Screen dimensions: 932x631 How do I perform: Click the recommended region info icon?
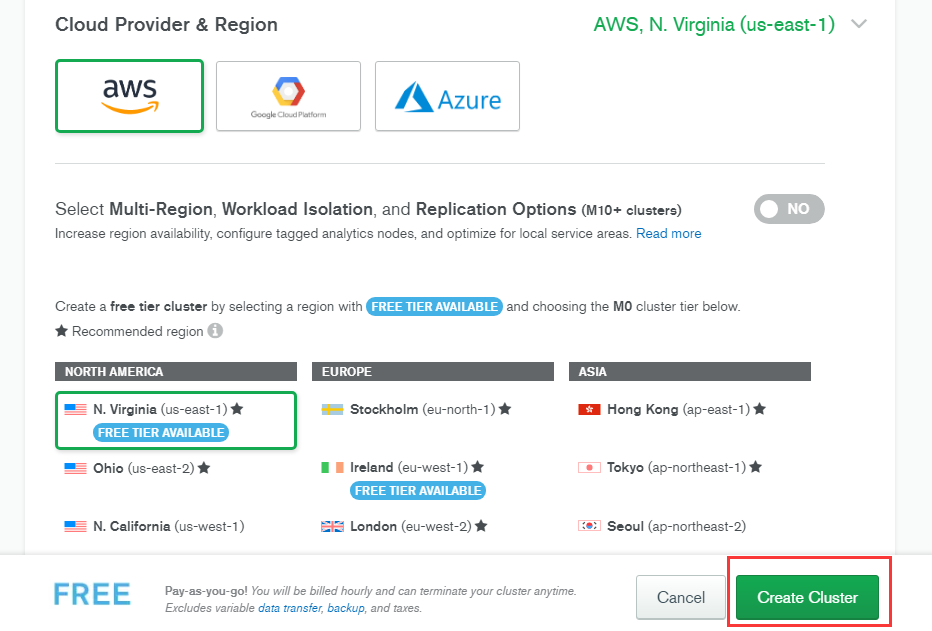215,331
